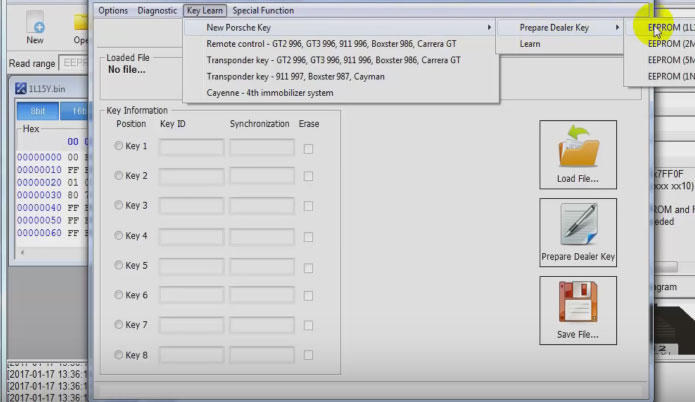Screen dimensions: 695x402
Task: Choose the first EEPROM (1L option
Action: pyautogui.click(x=670, y=27)
